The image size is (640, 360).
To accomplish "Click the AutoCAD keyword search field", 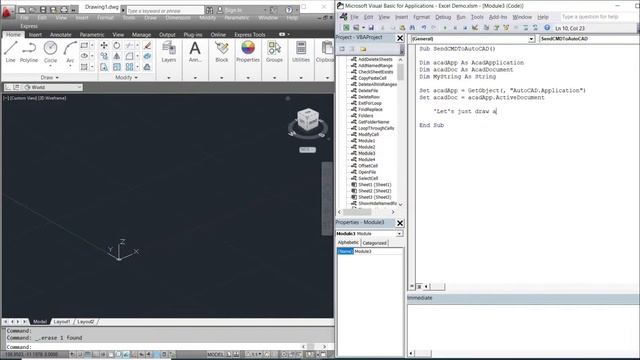I will click(165, 11).
